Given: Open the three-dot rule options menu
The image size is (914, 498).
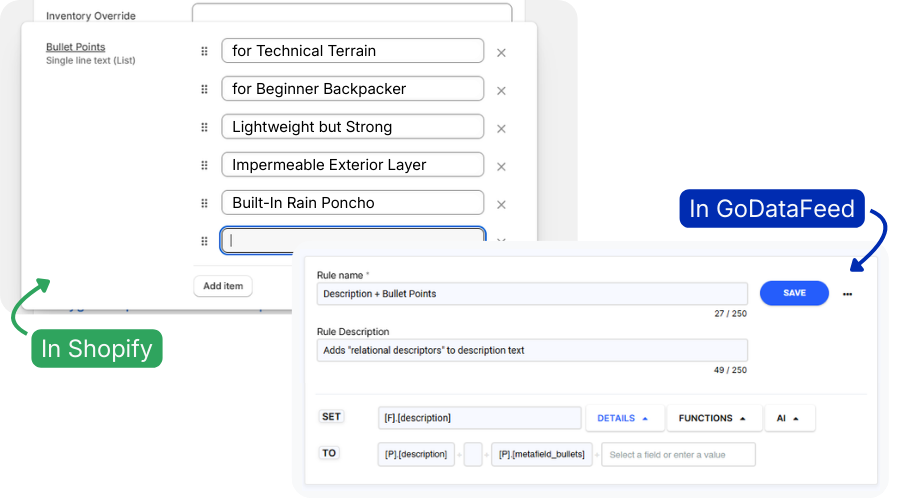Looking at the screenshot, I should 848,294.
